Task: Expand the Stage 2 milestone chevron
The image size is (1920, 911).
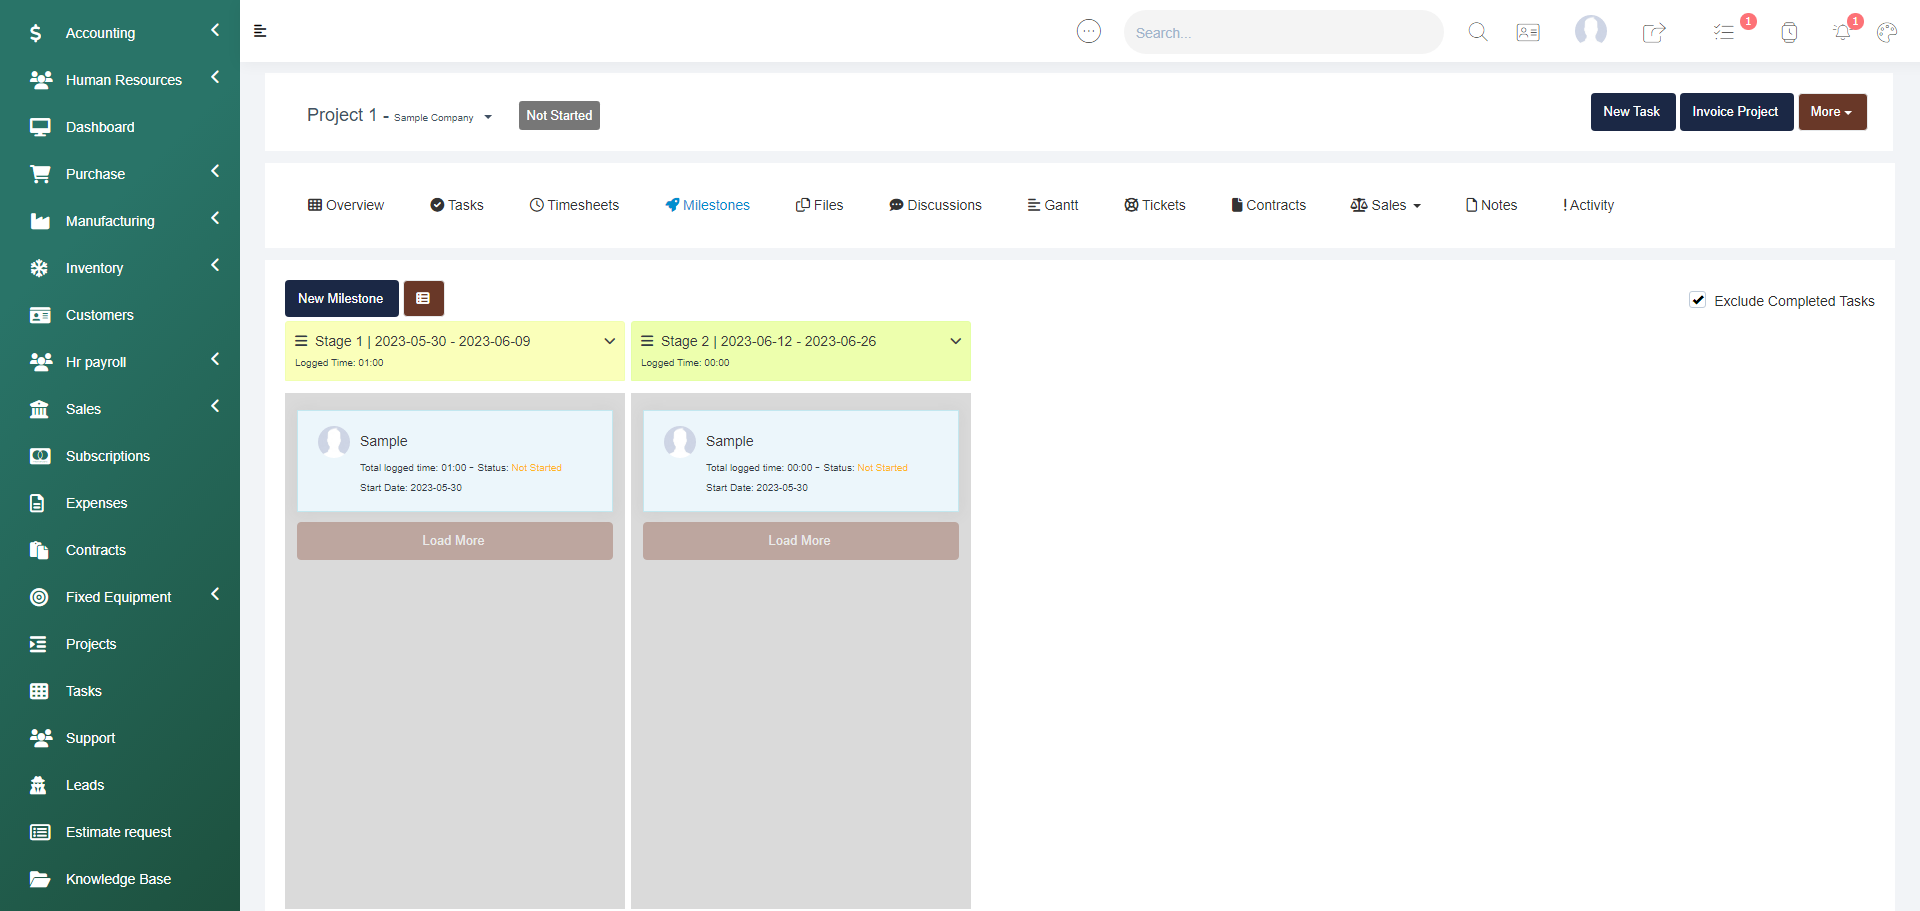Action: (955, 341)
